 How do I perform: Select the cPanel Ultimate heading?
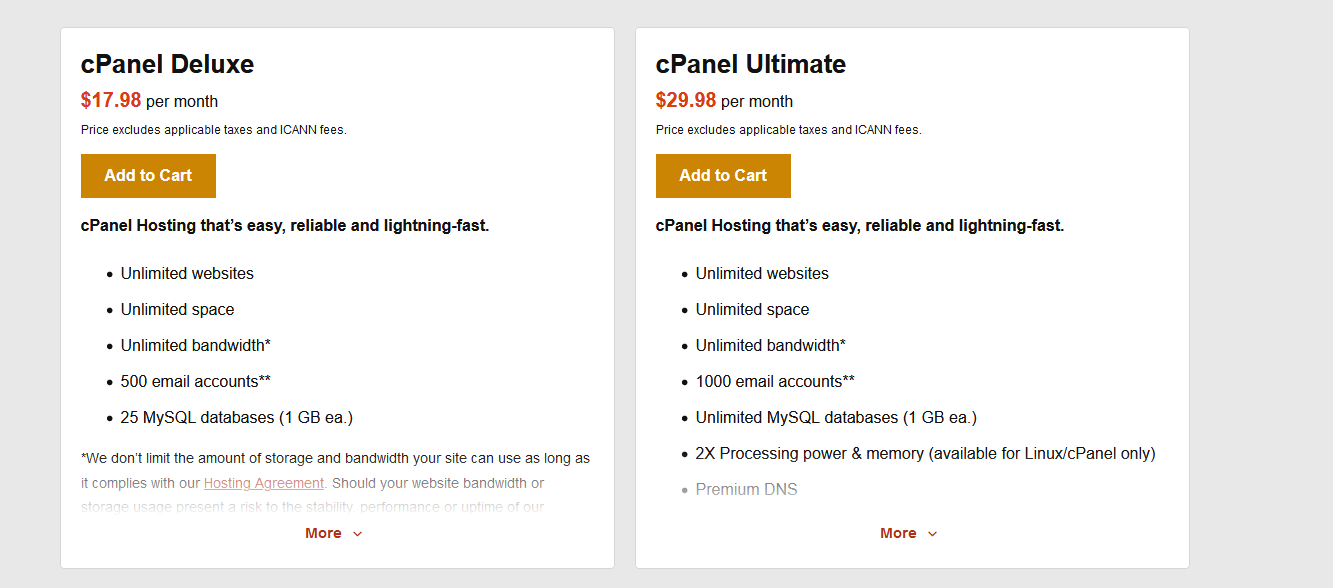(751, 64)
